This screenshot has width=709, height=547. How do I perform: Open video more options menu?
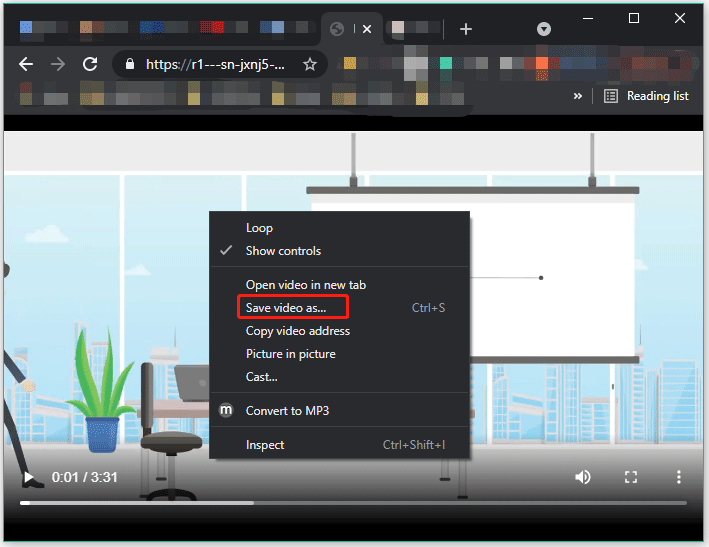click(x=679, y=477)
